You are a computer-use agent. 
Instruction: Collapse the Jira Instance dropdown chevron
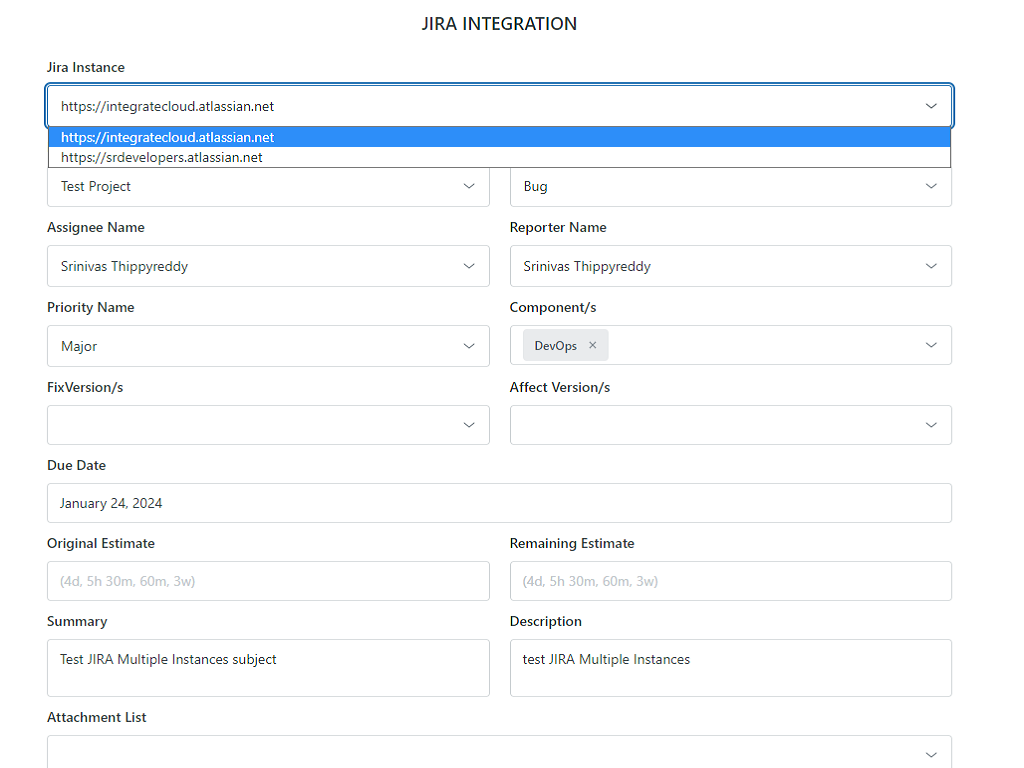[930, 106]
